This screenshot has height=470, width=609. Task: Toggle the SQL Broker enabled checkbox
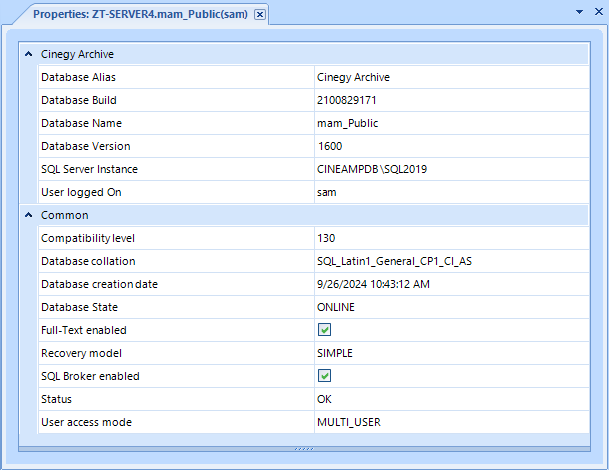coord(324,376)
